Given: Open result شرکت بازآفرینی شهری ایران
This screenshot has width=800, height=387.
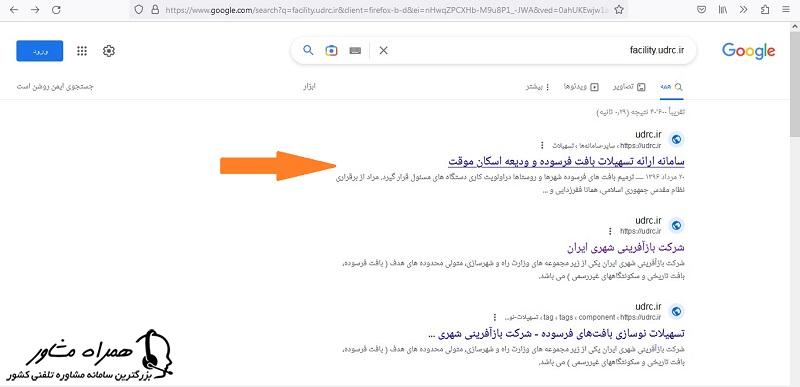Looking at the screenshot, I should click(626, 248).
